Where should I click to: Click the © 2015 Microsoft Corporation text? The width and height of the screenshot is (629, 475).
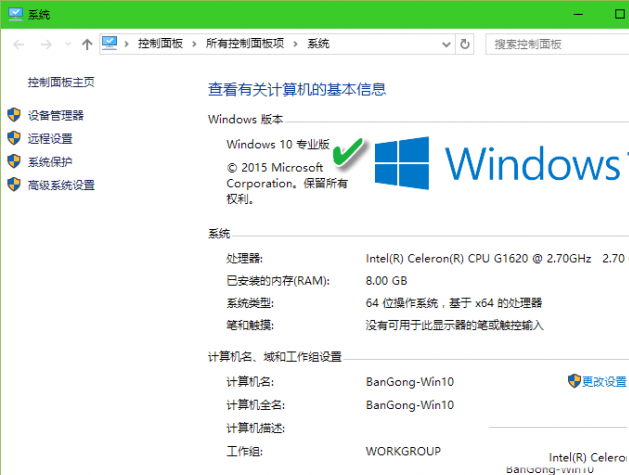(287, 183)
